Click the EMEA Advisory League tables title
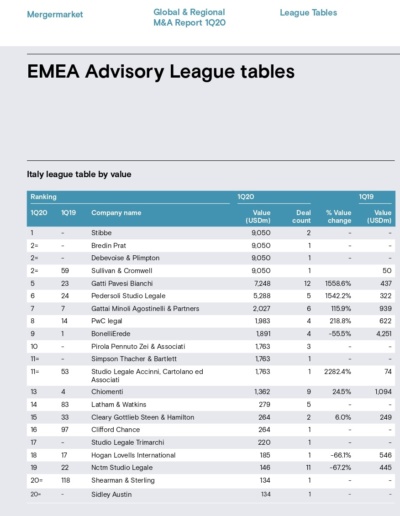This screenshot has height=516, width=400. (161, 72)
